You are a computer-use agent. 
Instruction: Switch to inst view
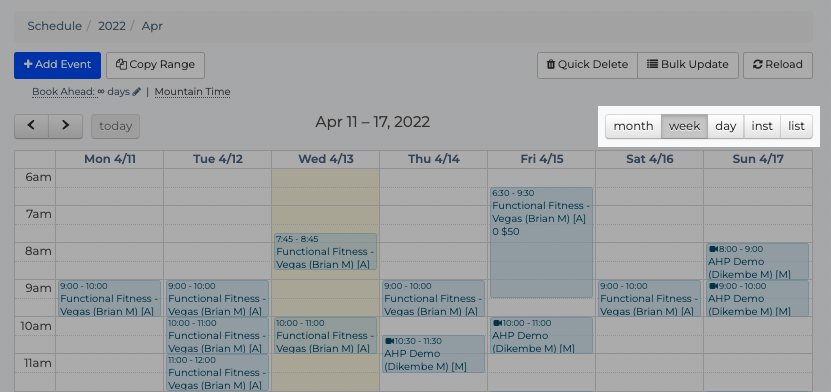click(762, 127)
